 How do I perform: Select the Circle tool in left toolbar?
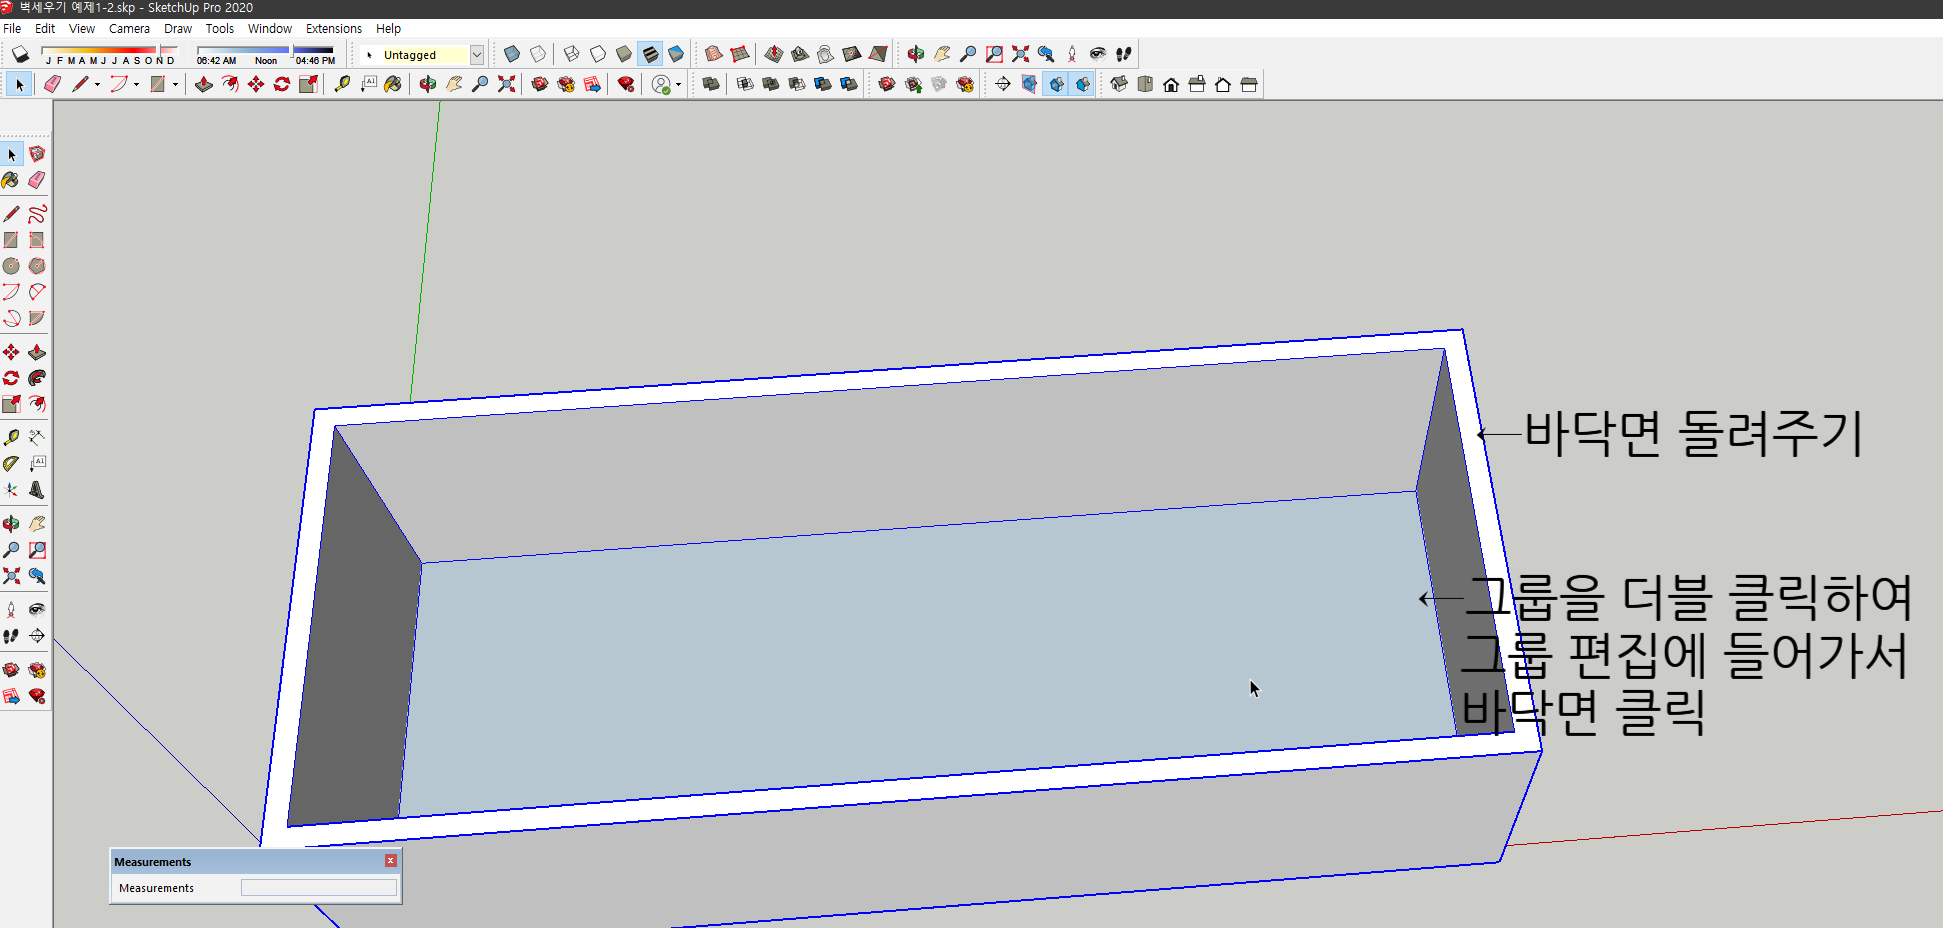(11, 266)
